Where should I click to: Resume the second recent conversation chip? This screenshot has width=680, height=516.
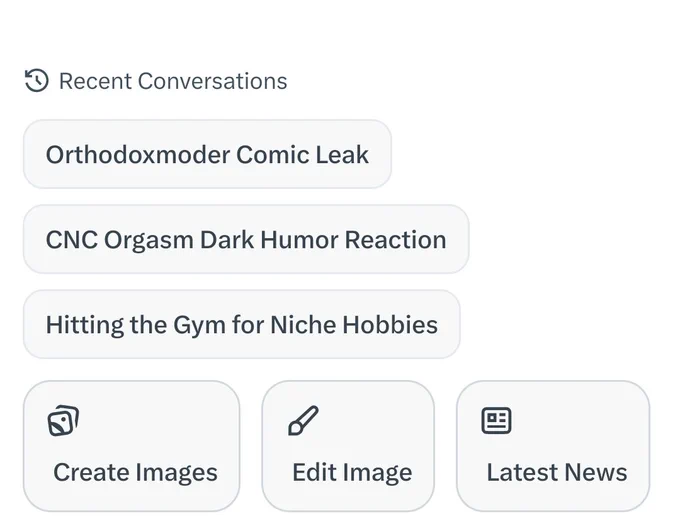point(246,239)
